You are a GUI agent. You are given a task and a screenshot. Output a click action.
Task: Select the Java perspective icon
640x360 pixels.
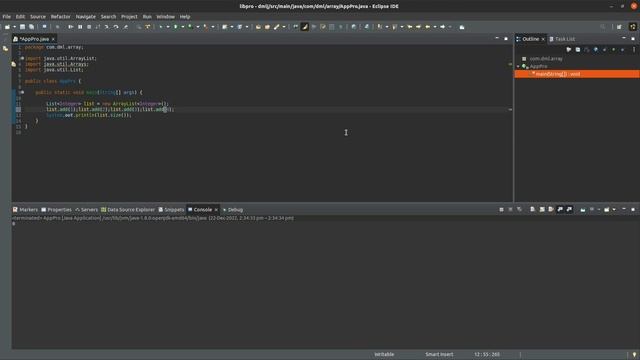point(633,27)
